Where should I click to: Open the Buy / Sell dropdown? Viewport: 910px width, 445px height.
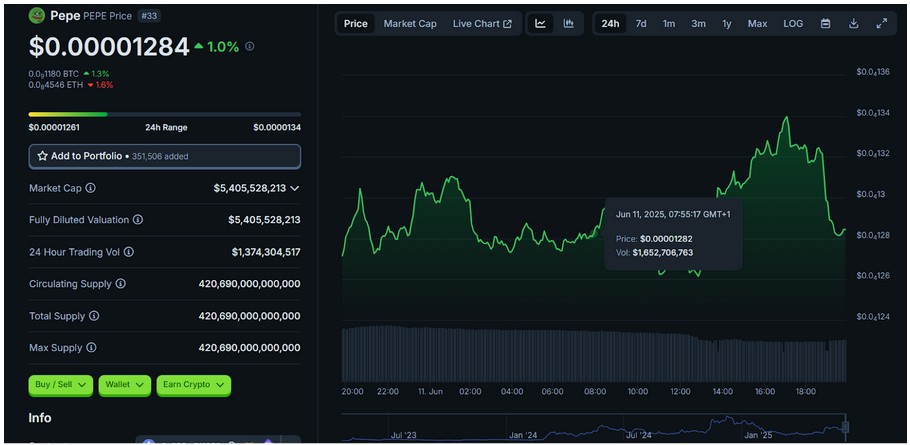coord(60,385)
